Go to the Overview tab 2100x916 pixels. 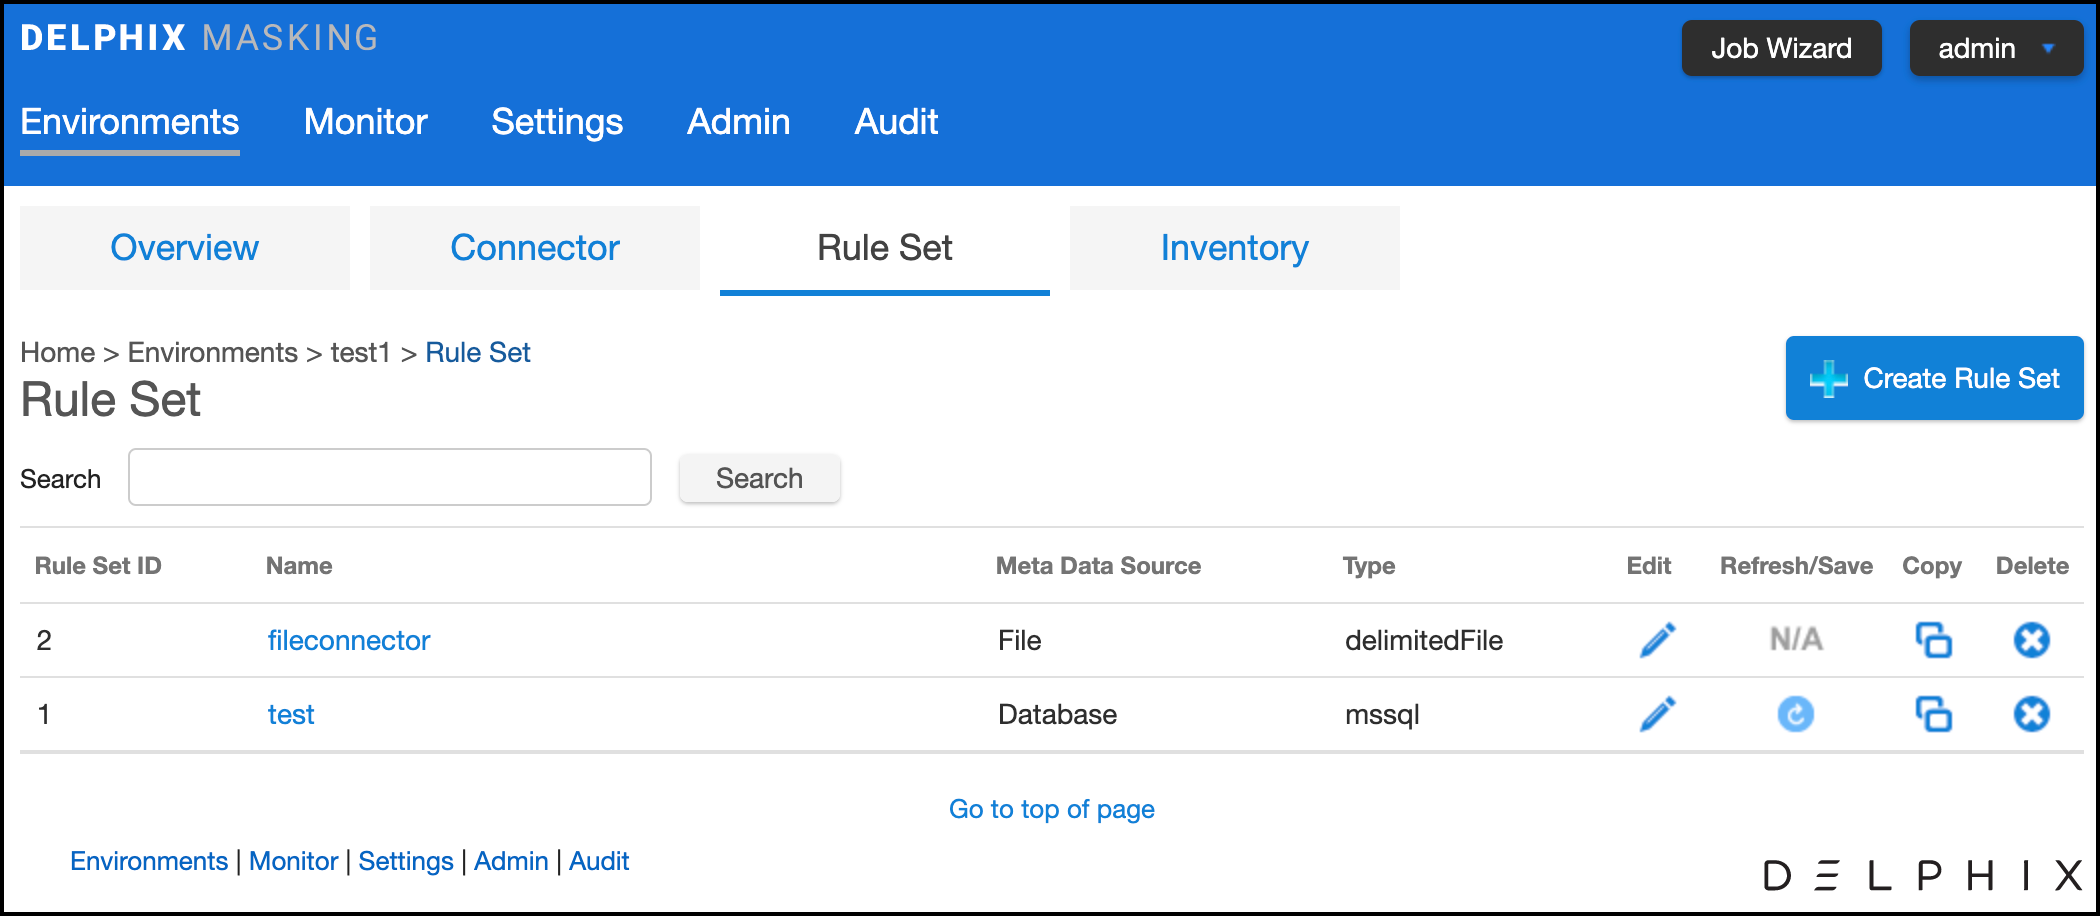pyautogui.click(x=185, y=248)
